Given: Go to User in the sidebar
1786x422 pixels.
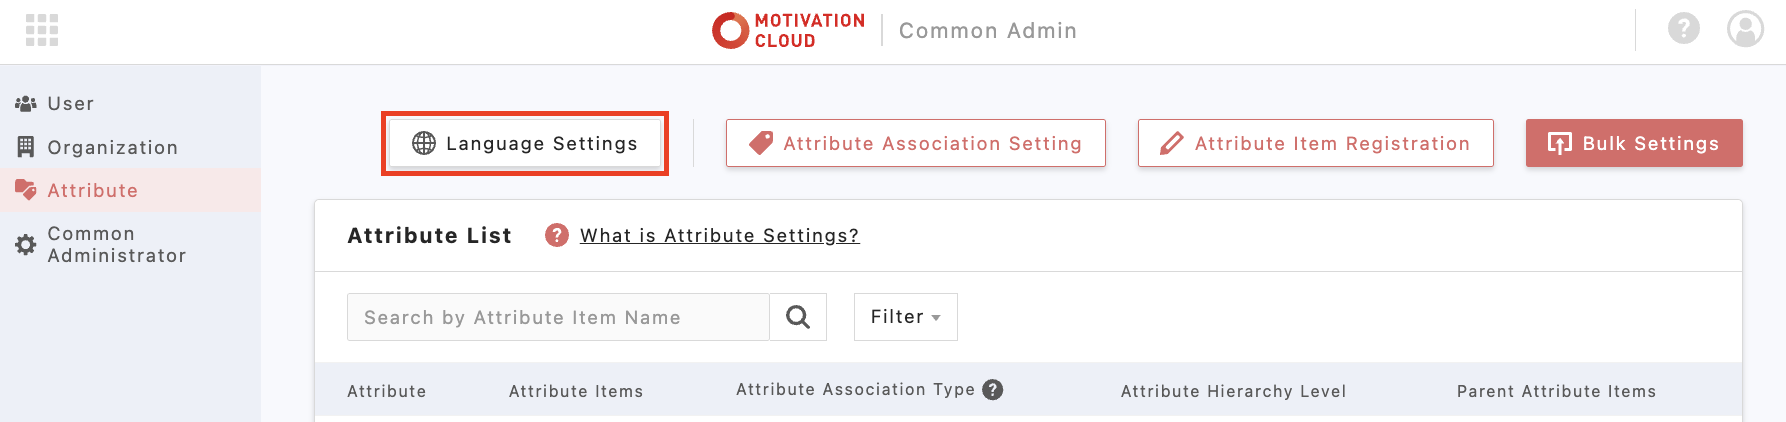Looking at the screenshot, I should pyautogui.click(x=70, y=104).
